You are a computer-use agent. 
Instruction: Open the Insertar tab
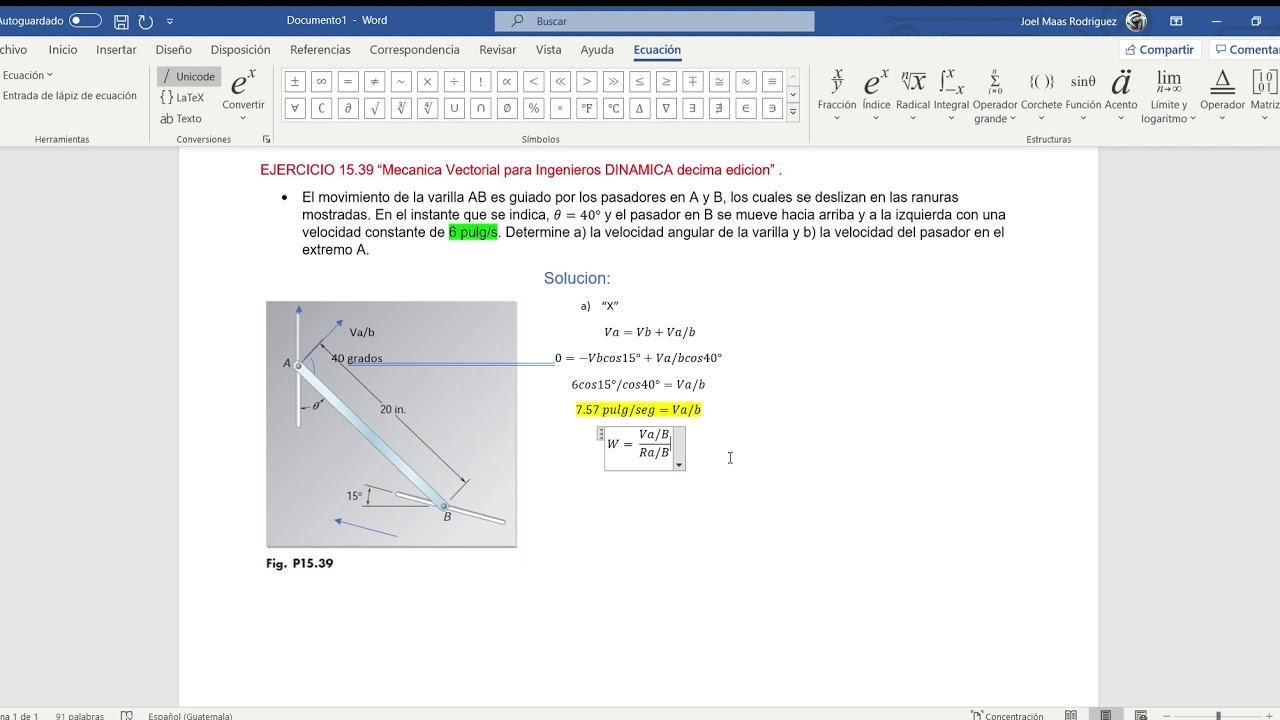116,50
